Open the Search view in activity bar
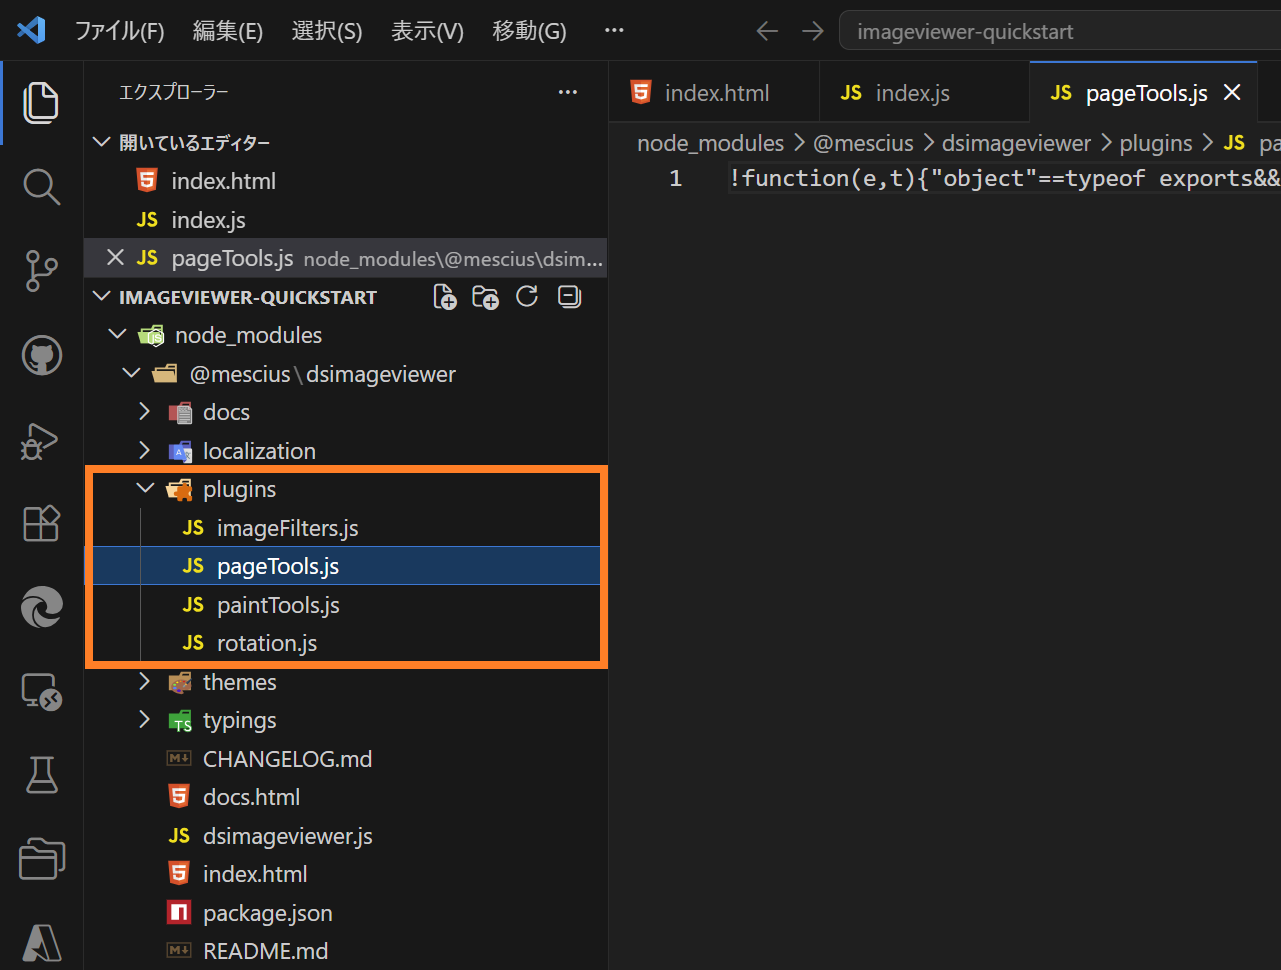This screenshot has width=1281, height=970. 41,187
